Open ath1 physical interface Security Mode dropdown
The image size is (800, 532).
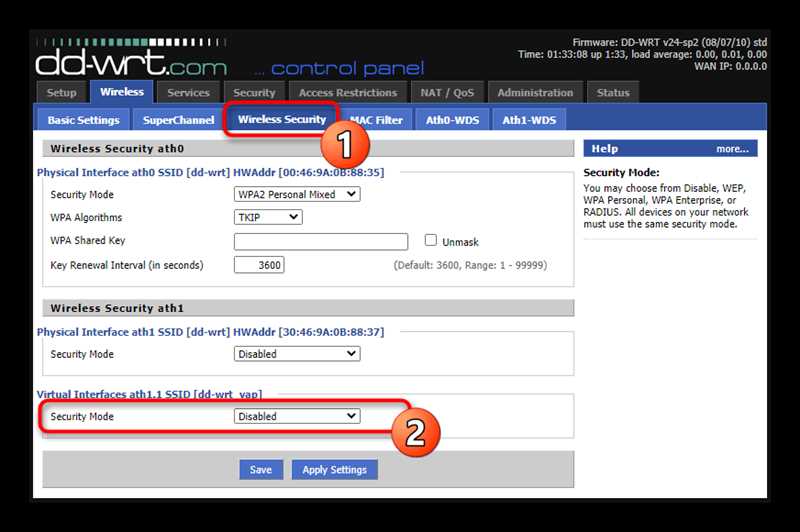(x=297, y=354)
